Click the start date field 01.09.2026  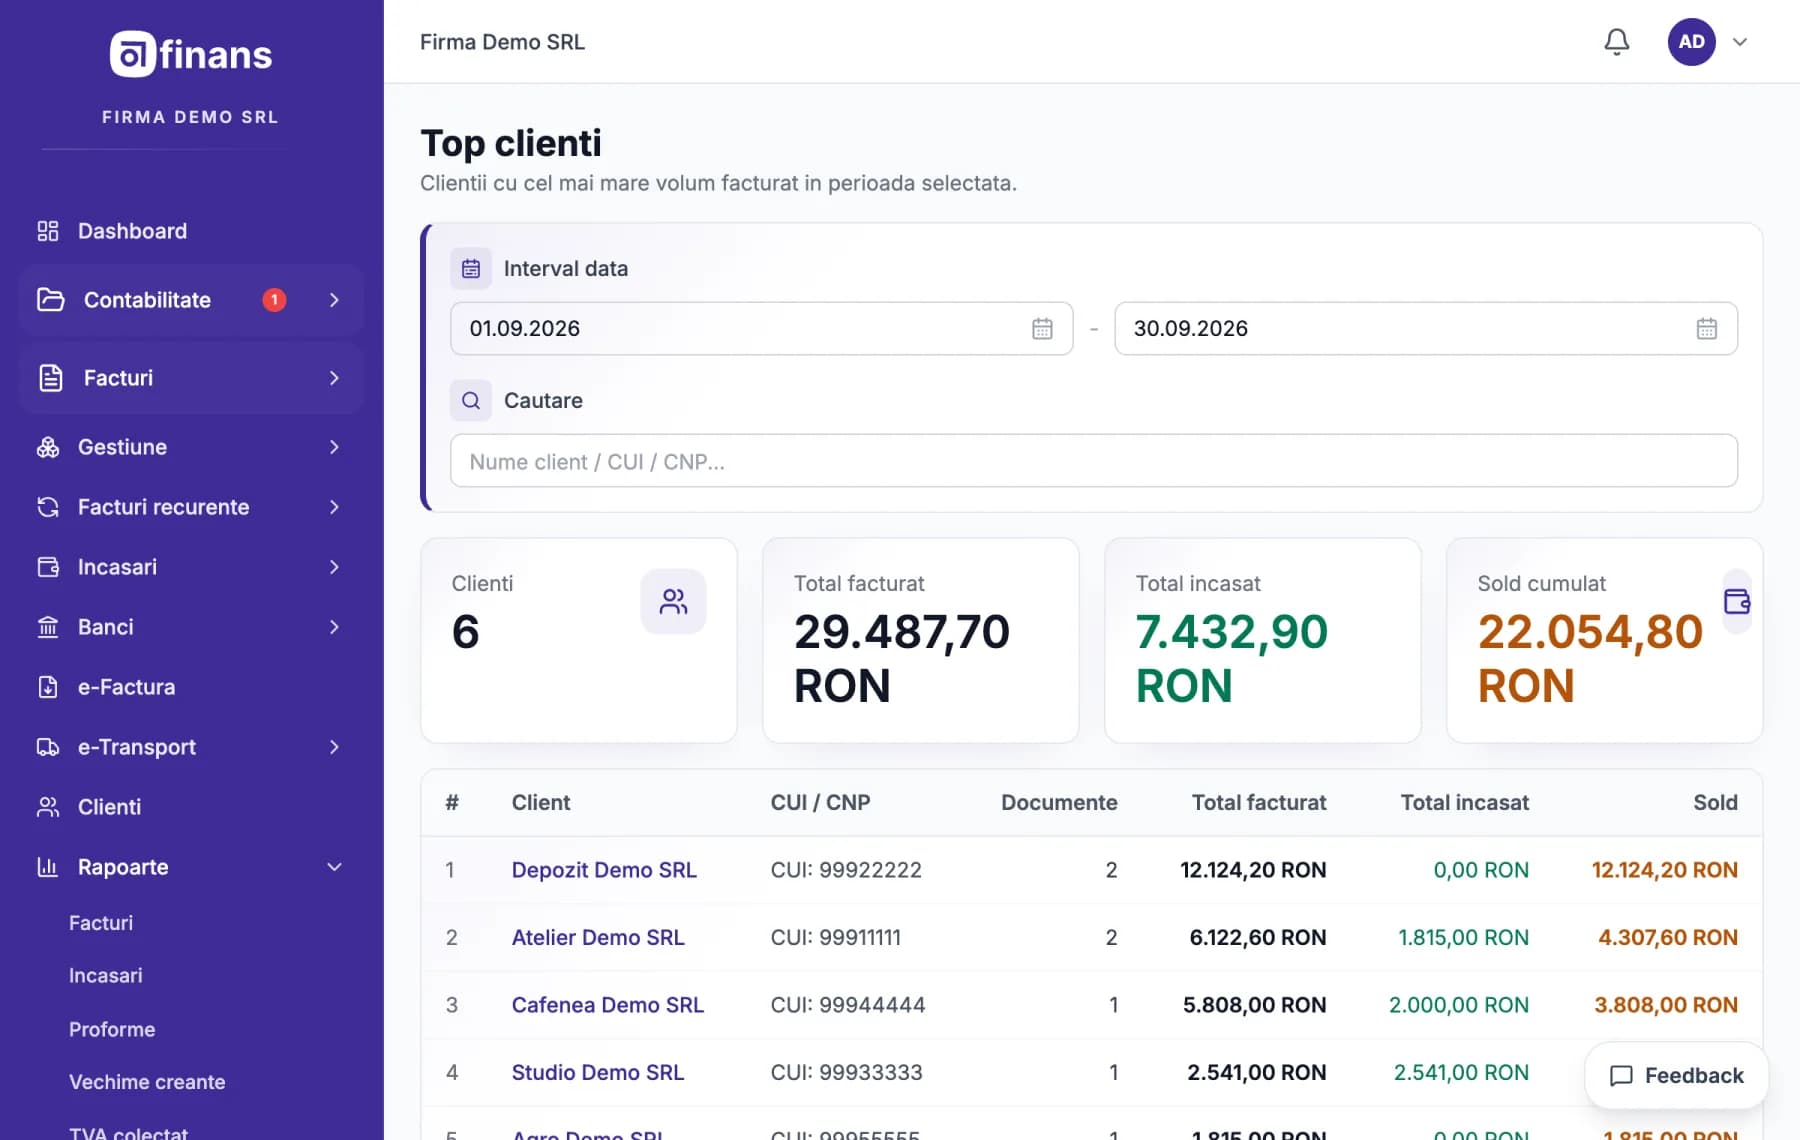[x=761, y=328]
